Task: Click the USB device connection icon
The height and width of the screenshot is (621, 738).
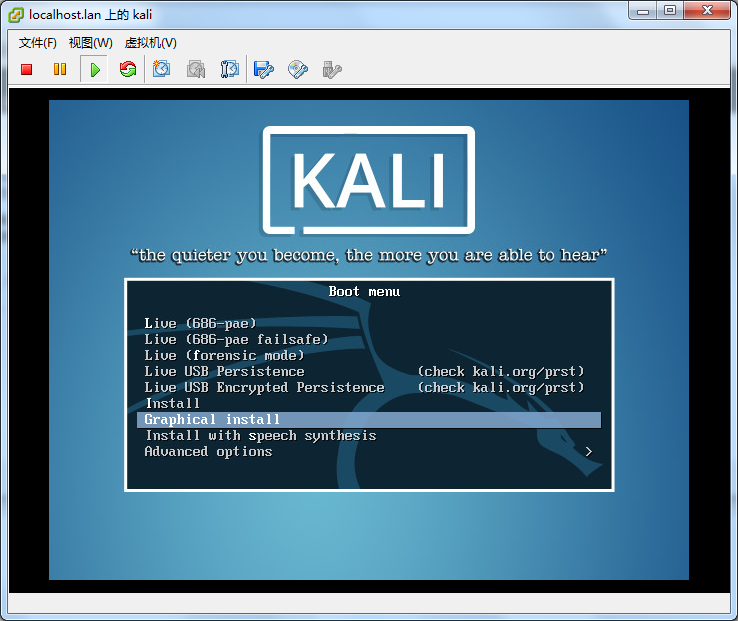Action: (x=332, y=70)
